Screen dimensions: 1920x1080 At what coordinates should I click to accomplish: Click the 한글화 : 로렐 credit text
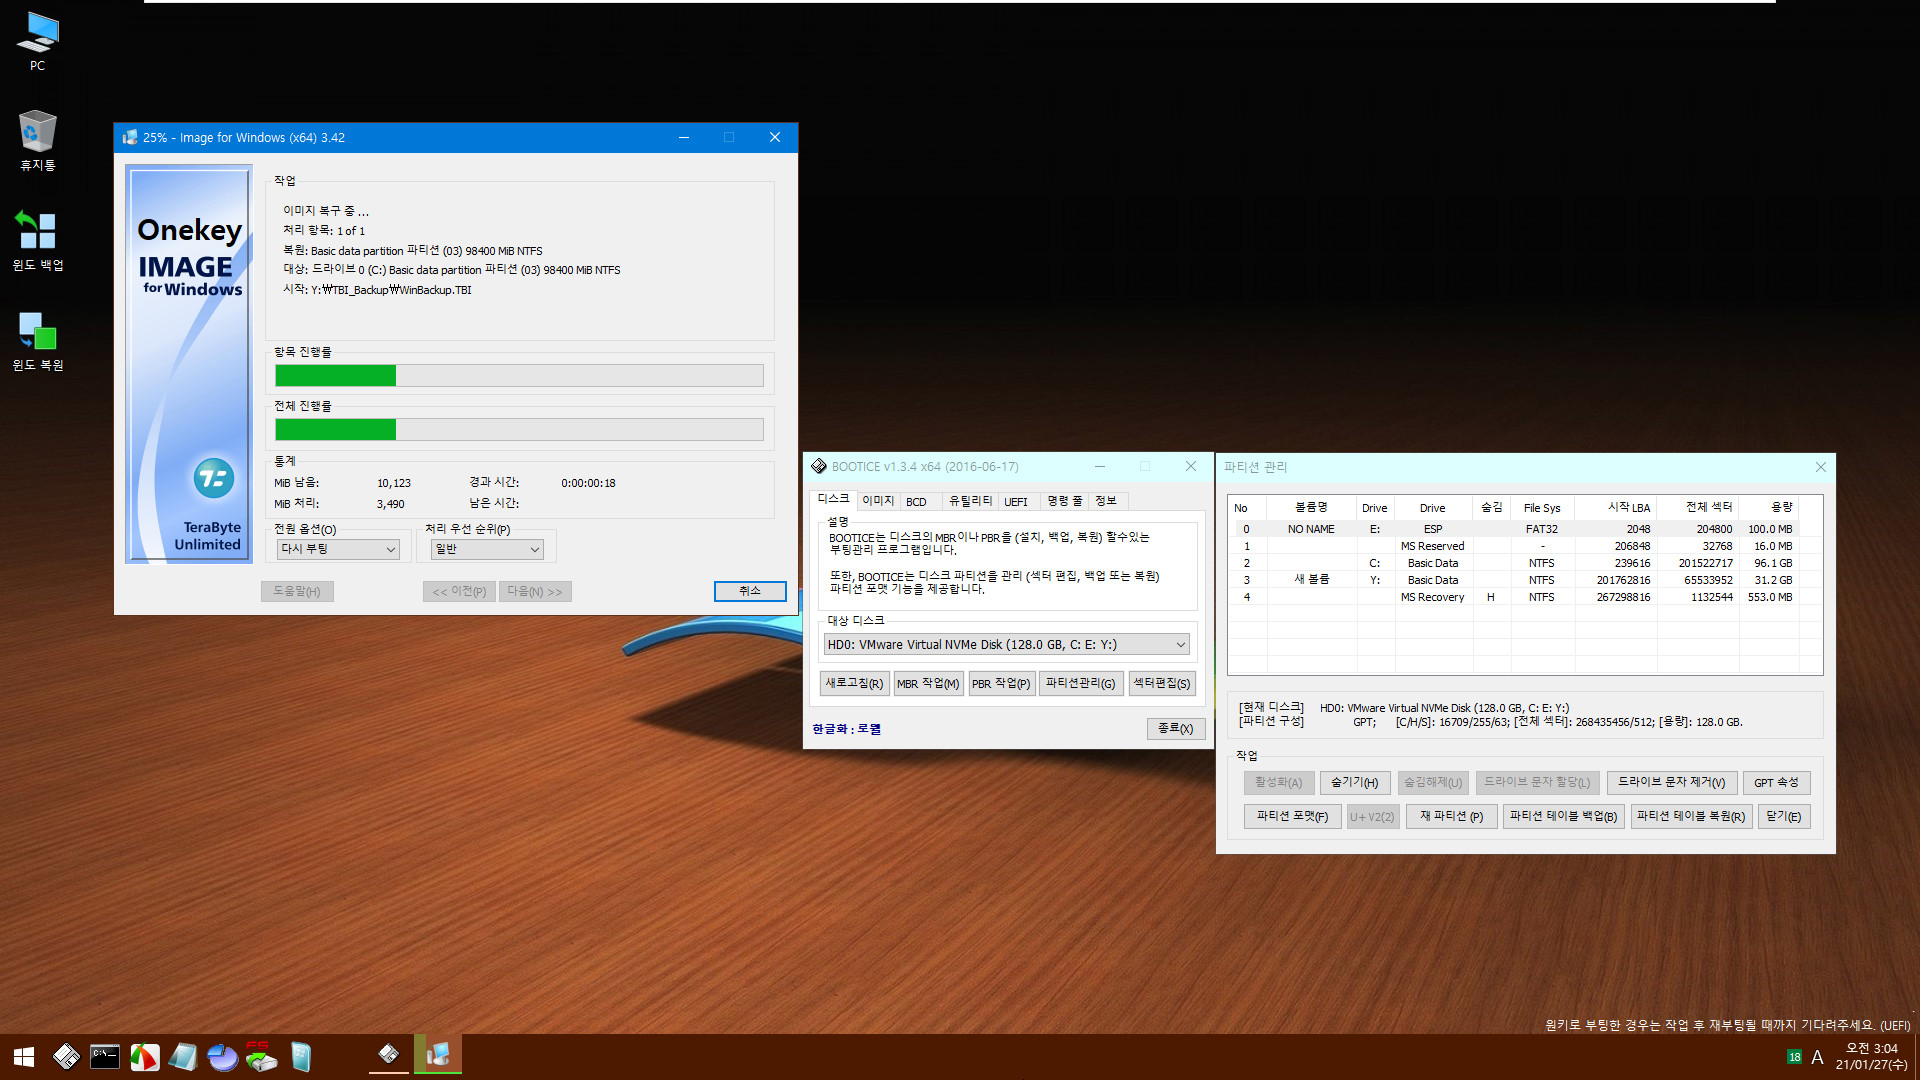click(846, 729)
